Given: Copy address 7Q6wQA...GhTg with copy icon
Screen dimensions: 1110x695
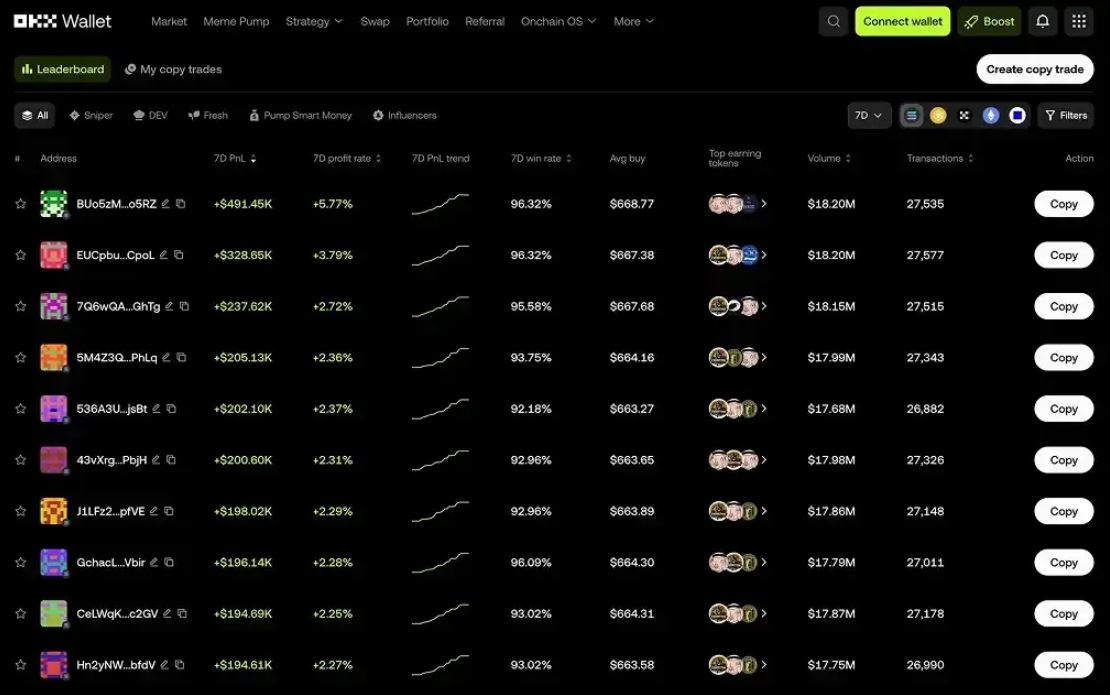Looking at the screenshot, I should (185, 306).
